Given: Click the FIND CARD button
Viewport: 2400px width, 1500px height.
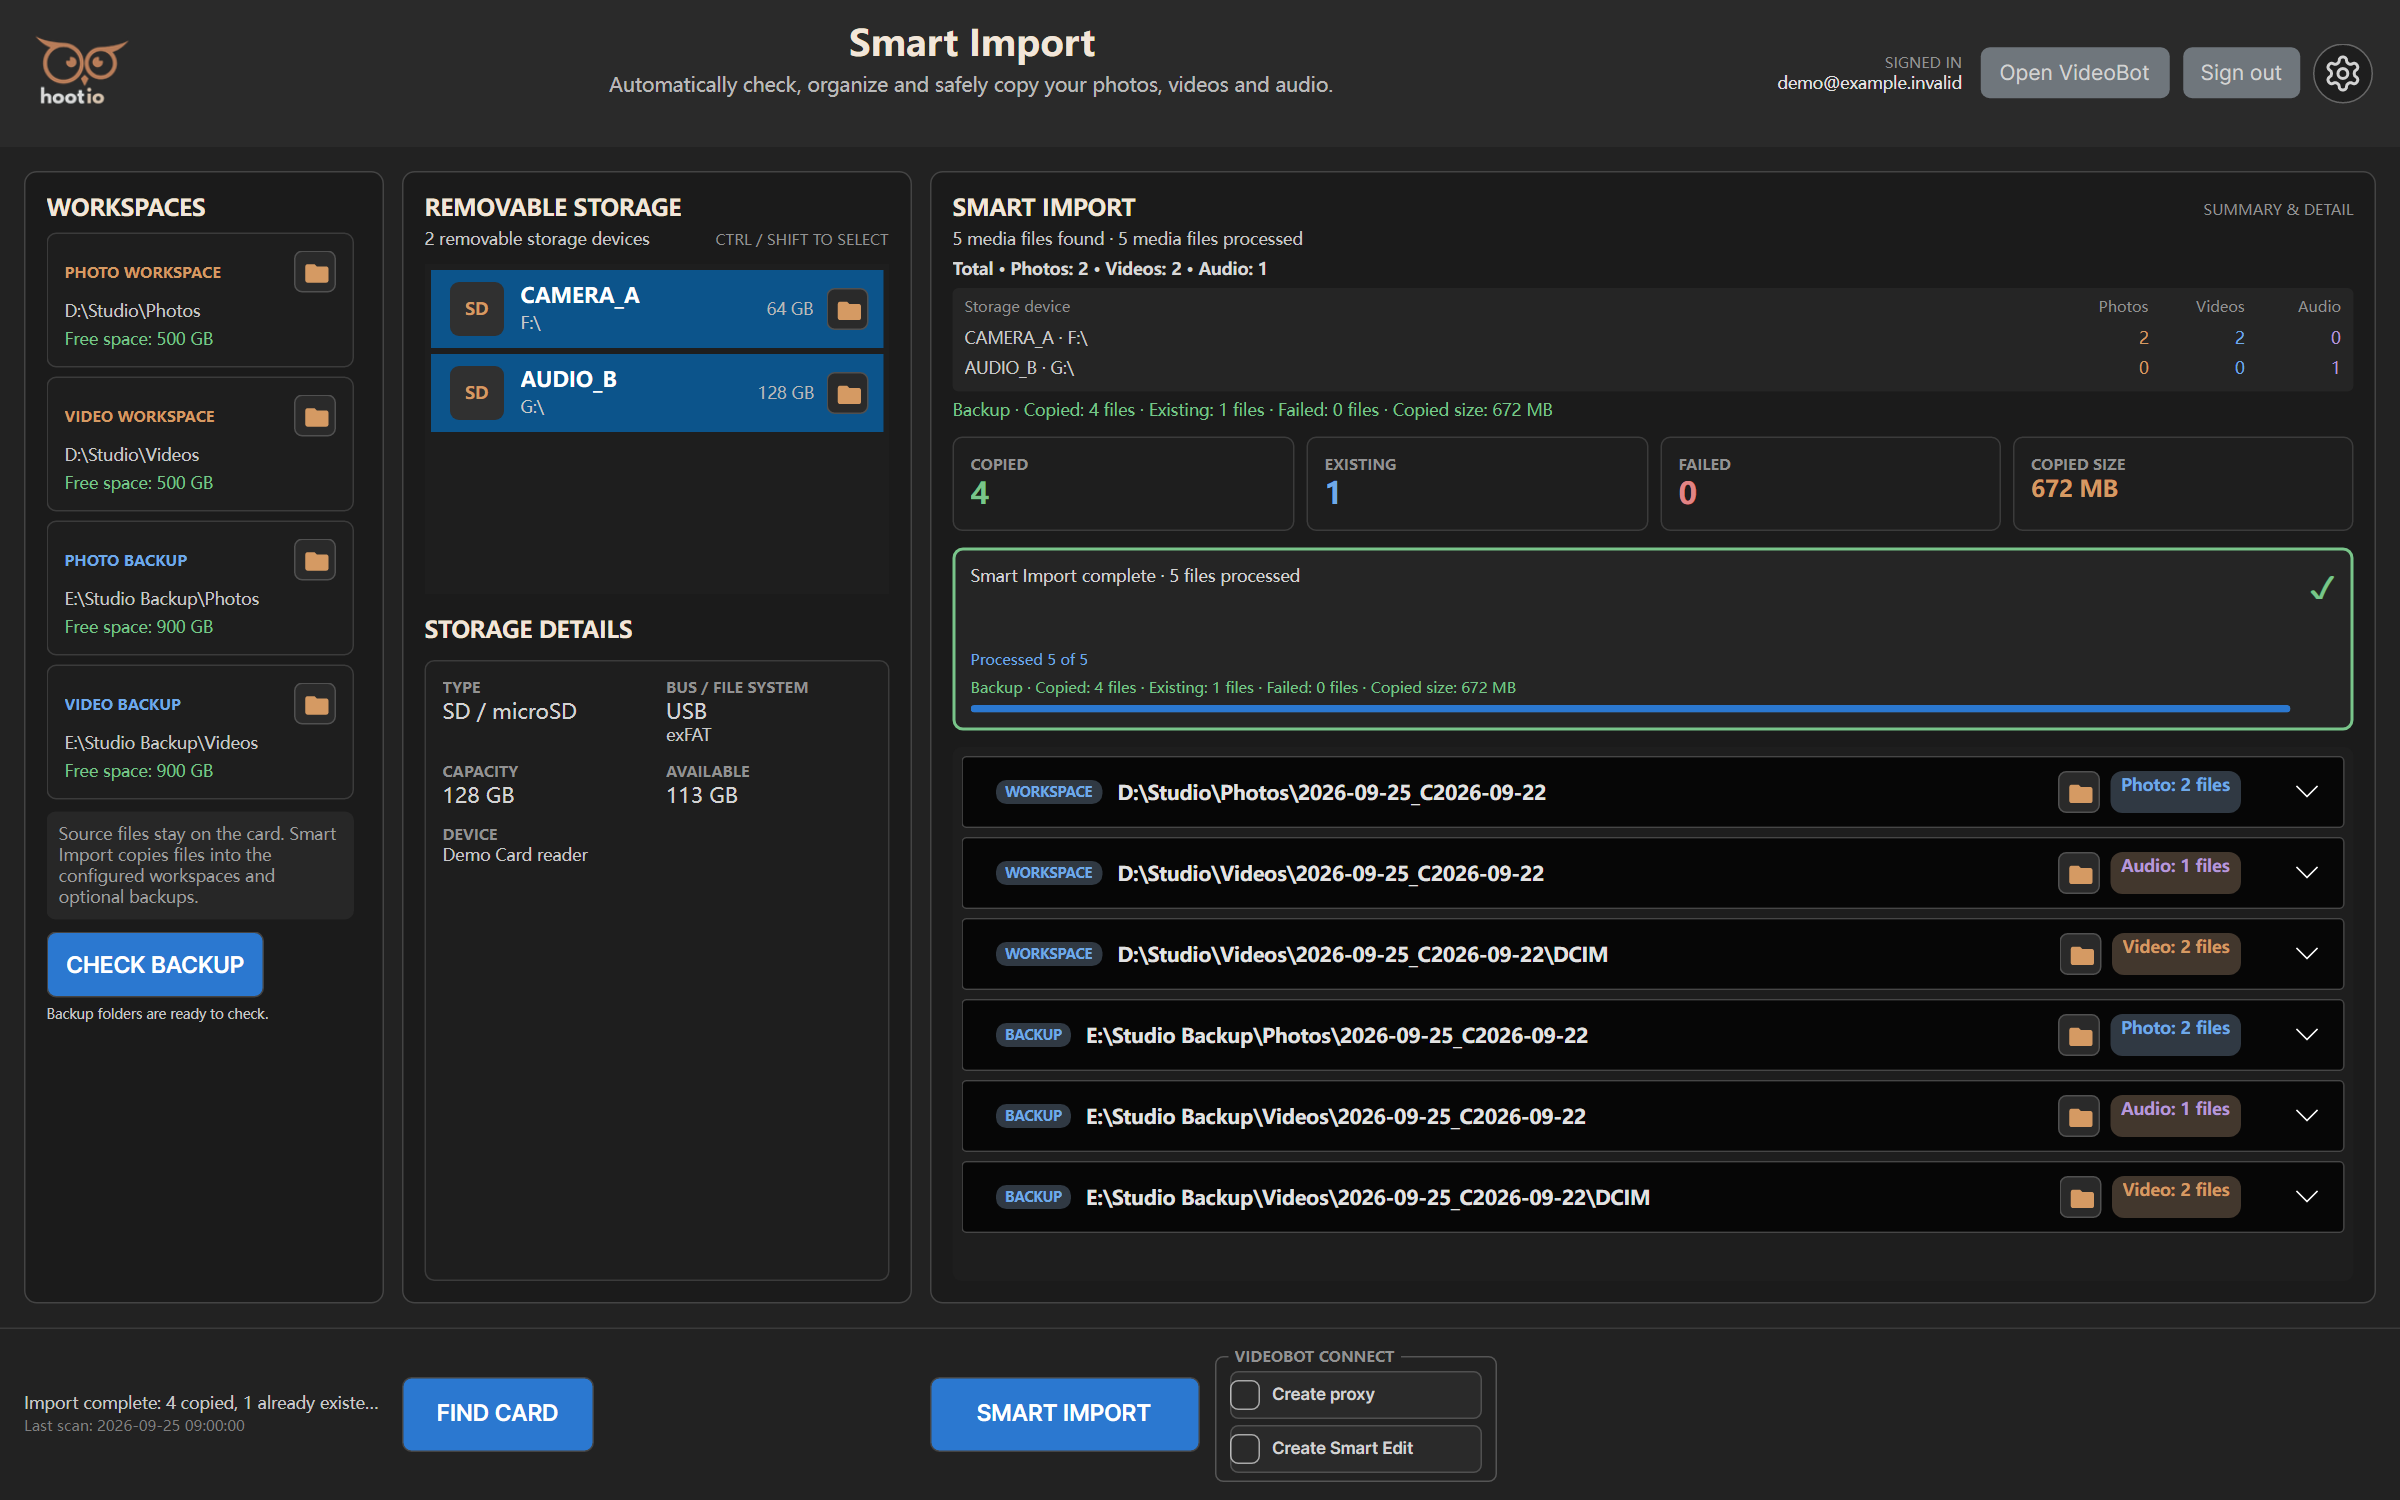Looking at the screenshot, I should pyautogui.click(x=497, y=1414).
